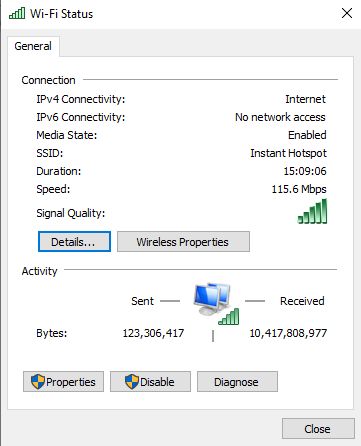Click the small signal bars under computers icon
Image resolution: width=361 pixels, height=446 pixels.
[229, 317]
